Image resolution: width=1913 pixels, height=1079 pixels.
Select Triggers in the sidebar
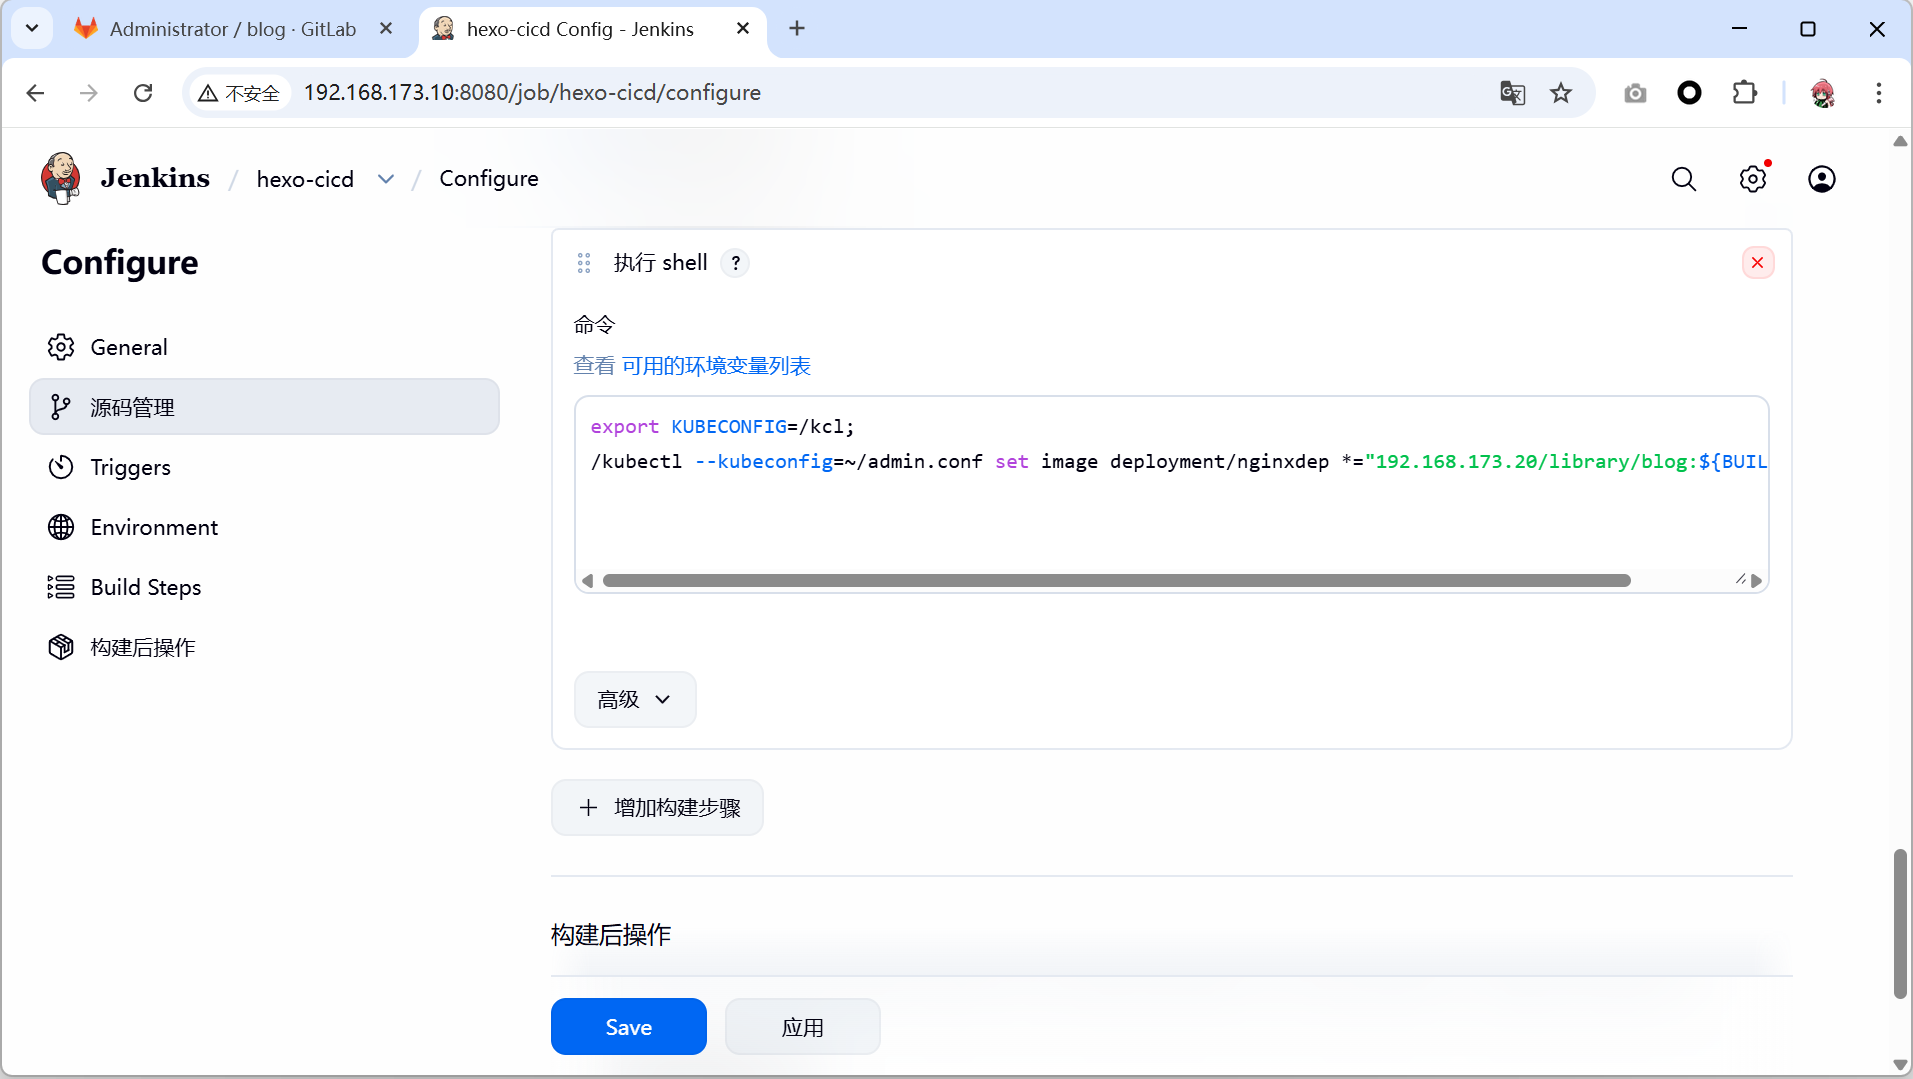(130, 467)
